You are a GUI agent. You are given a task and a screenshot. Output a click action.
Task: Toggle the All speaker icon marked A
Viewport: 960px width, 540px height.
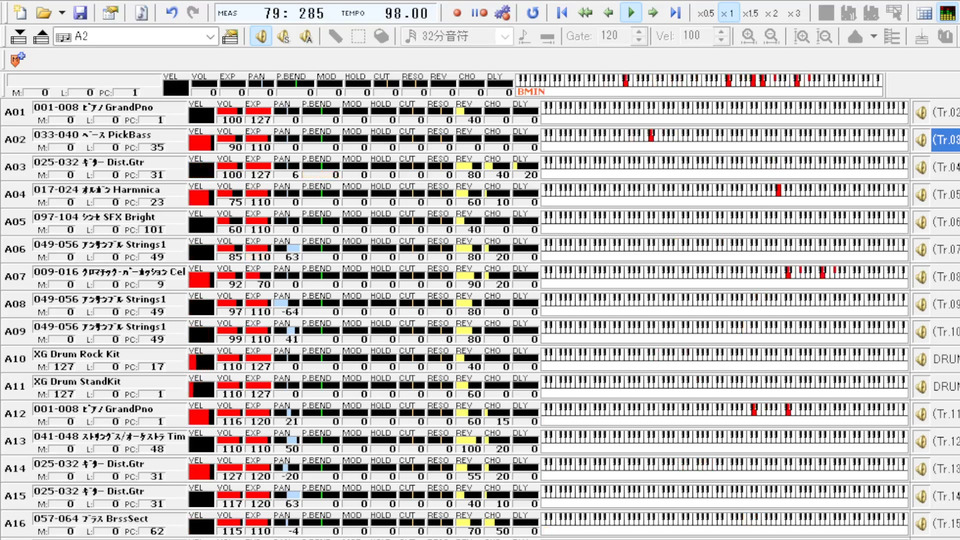tap(306, 37)
